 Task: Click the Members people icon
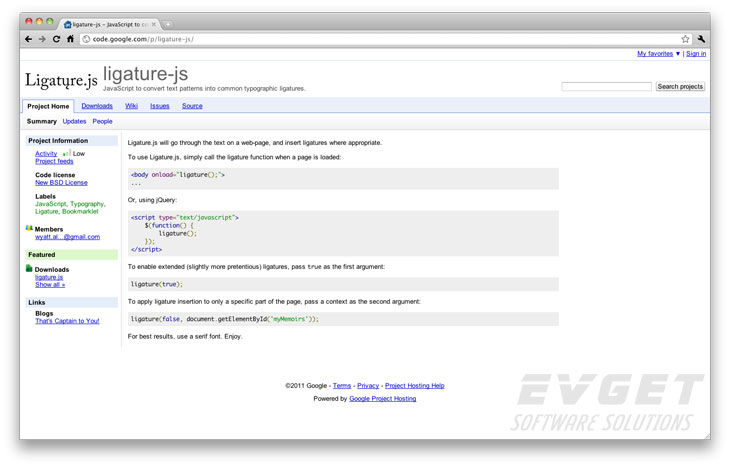click(x=29, y=229)
